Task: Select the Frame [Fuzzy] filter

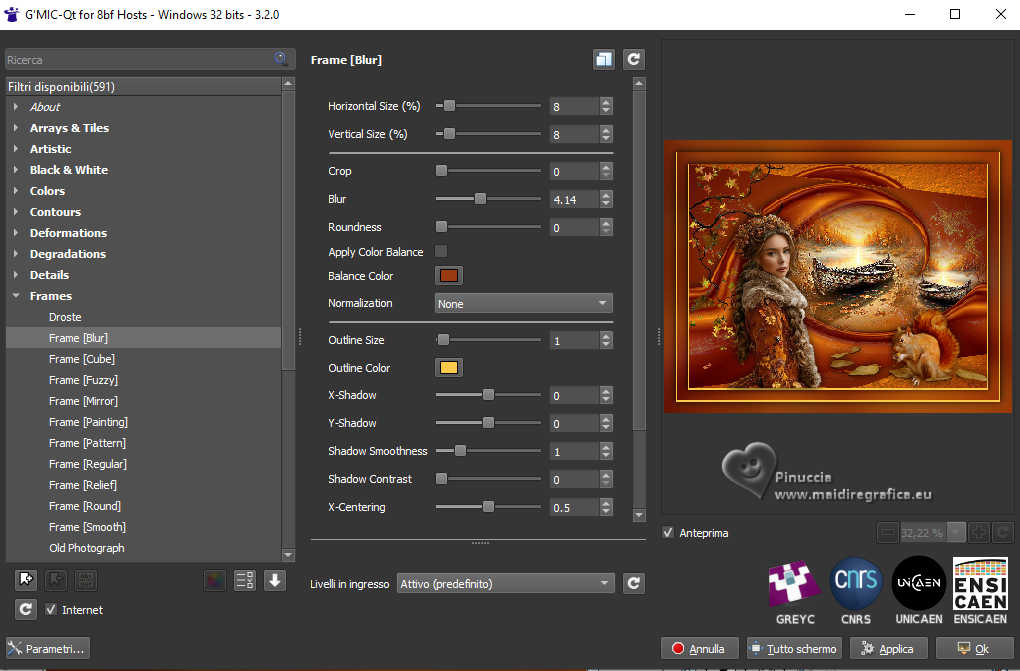Action: click(83, 380)
